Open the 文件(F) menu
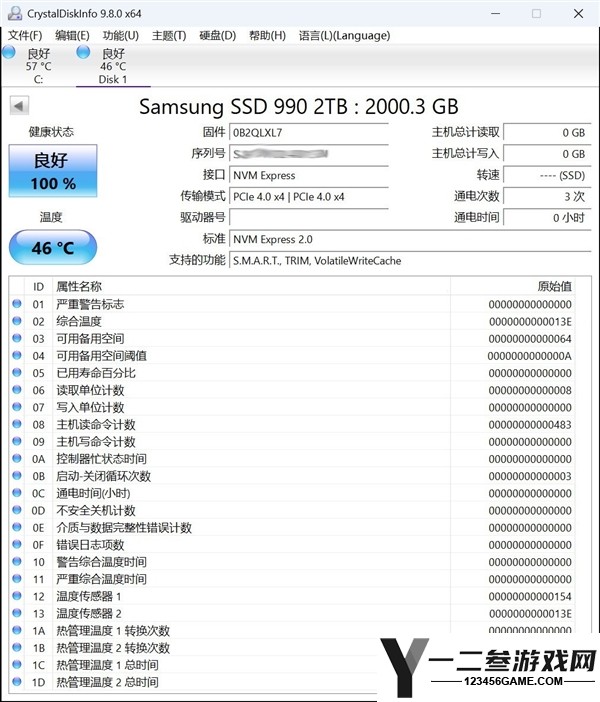This screenshot has height=702, width=600. point(25,35)
